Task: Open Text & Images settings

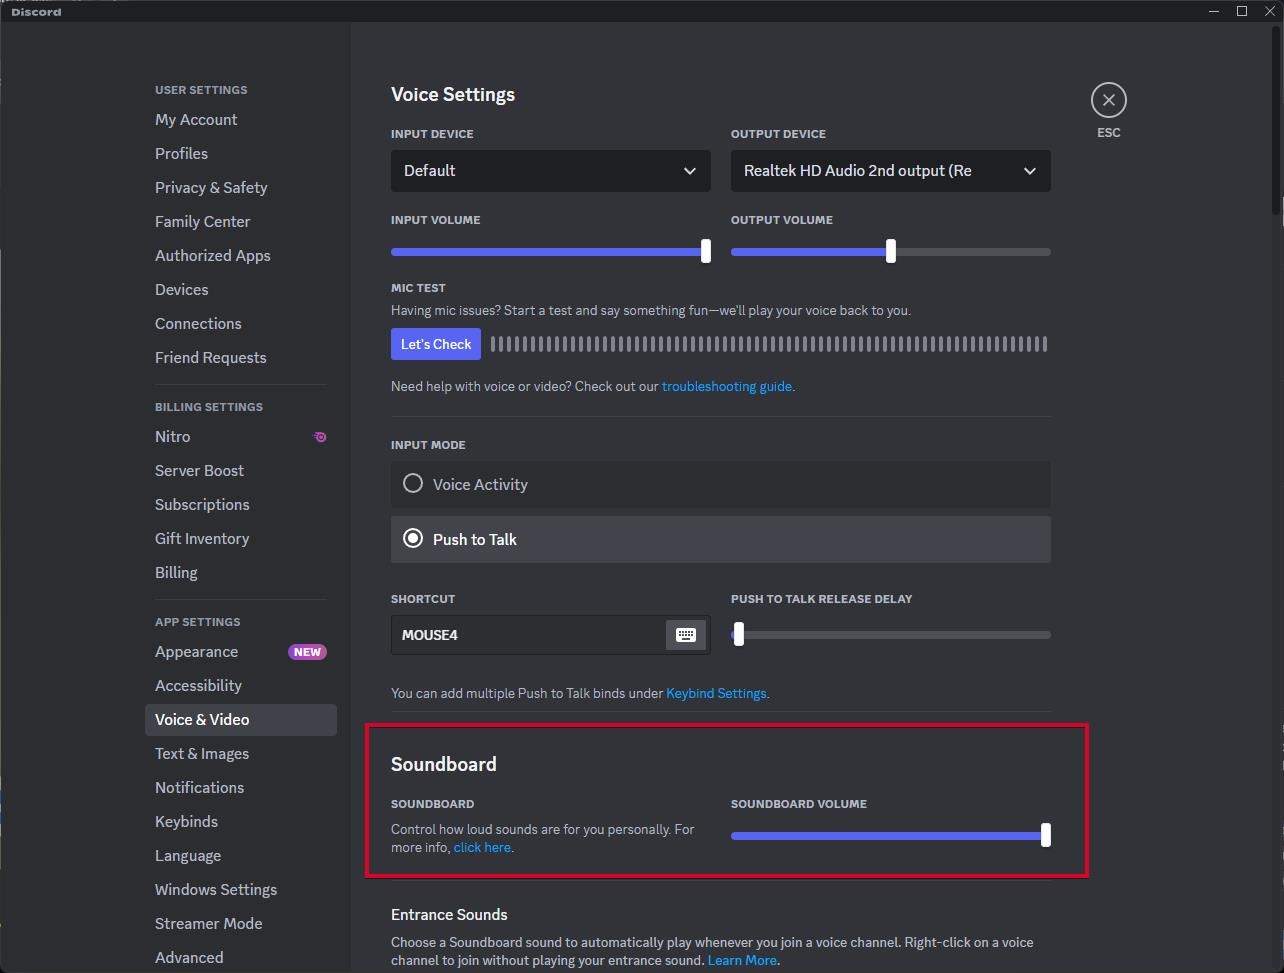Action: tap(241, 754)
